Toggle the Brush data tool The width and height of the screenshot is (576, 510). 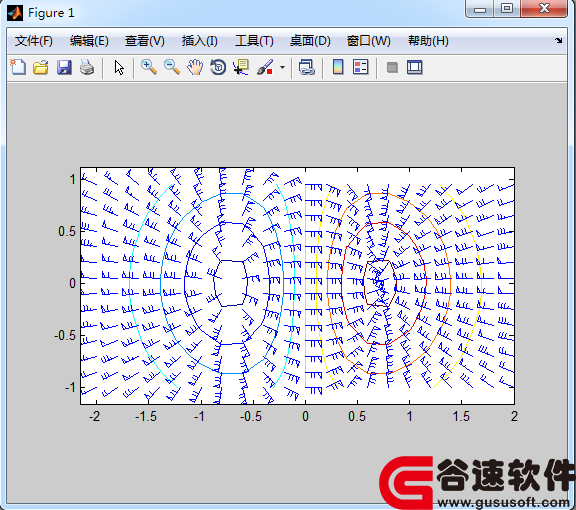(x=265, y=68)
